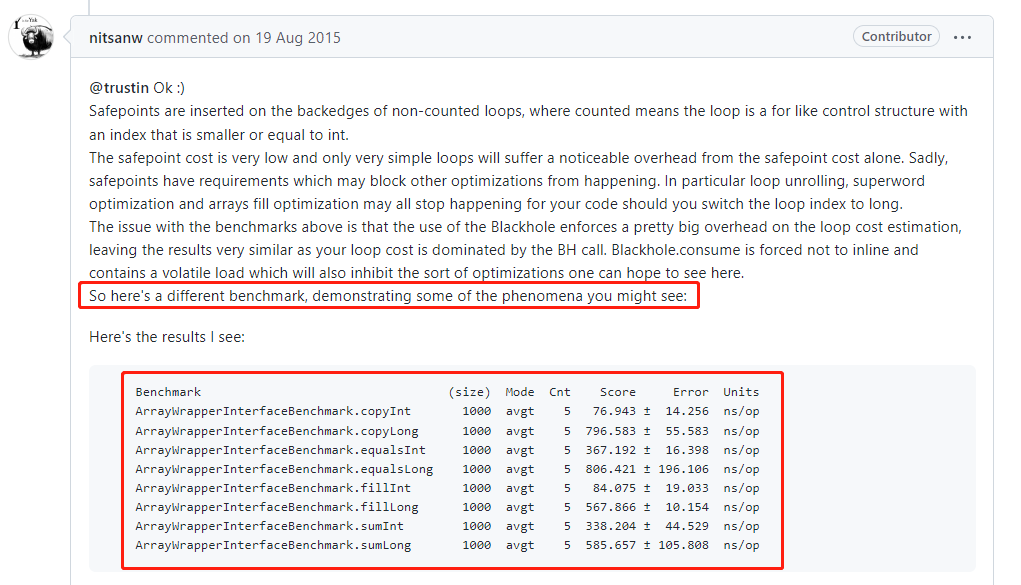Click the score value 76.943
The width and height of the screenshot is (1021, 585).
tap(614, 411)
